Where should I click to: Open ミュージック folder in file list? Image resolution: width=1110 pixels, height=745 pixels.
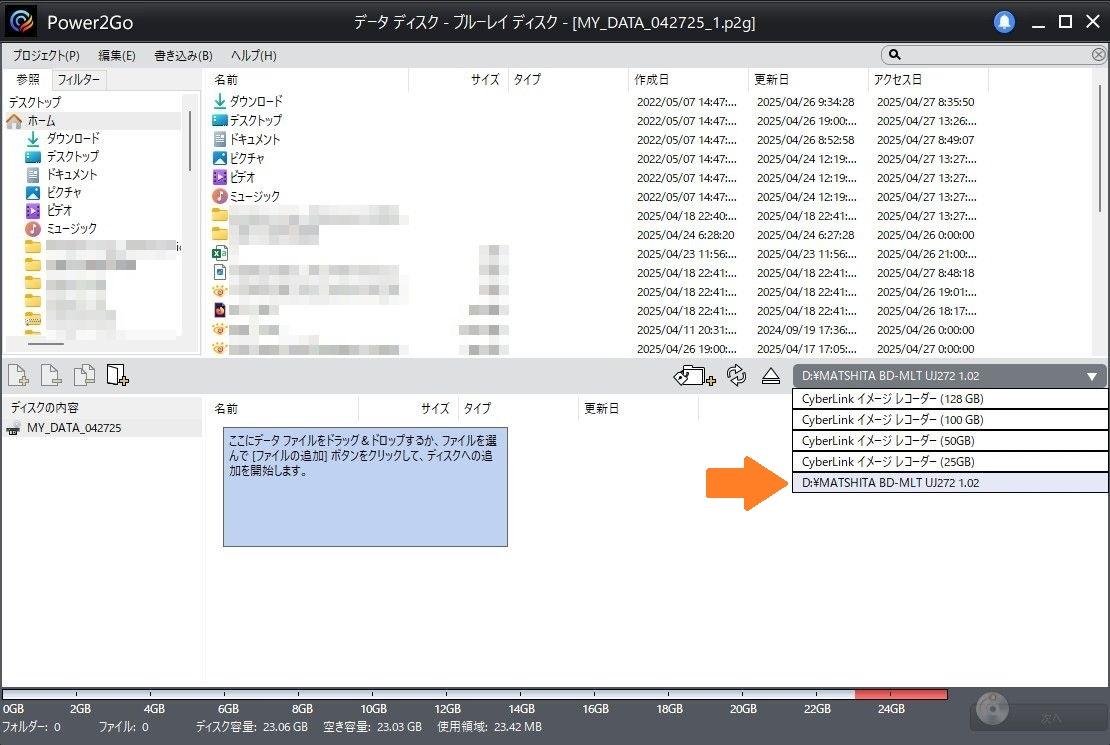click(255, 196)
